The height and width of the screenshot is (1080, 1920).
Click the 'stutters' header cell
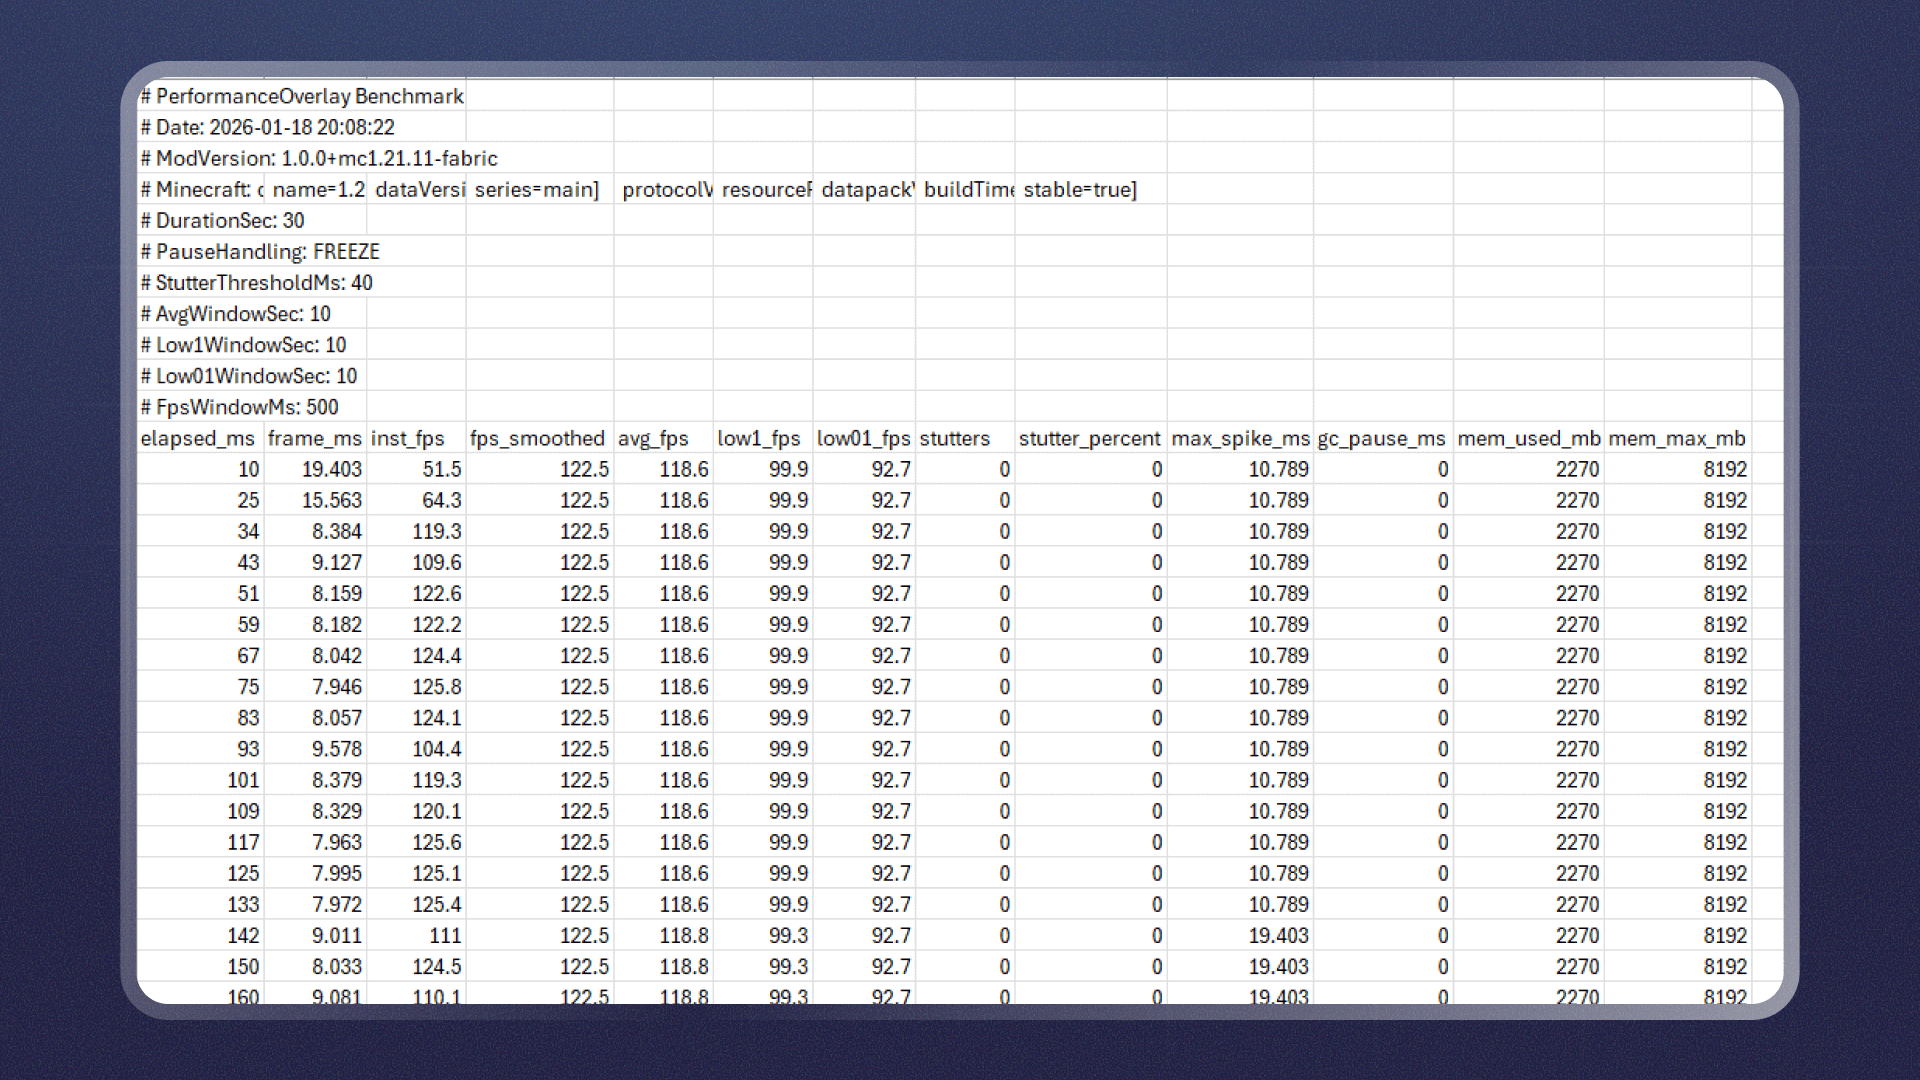[965, 438]
